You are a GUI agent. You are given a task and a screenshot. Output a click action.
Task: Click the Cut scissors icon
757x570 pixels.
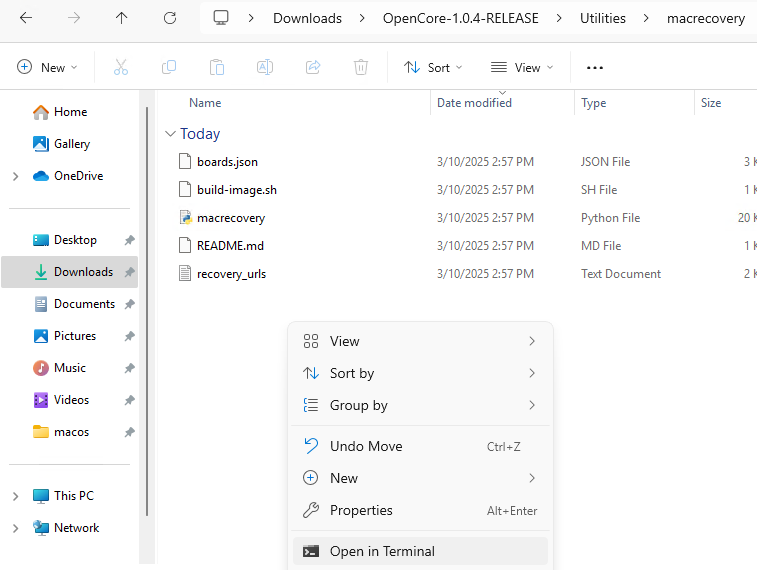pos(121,67)
